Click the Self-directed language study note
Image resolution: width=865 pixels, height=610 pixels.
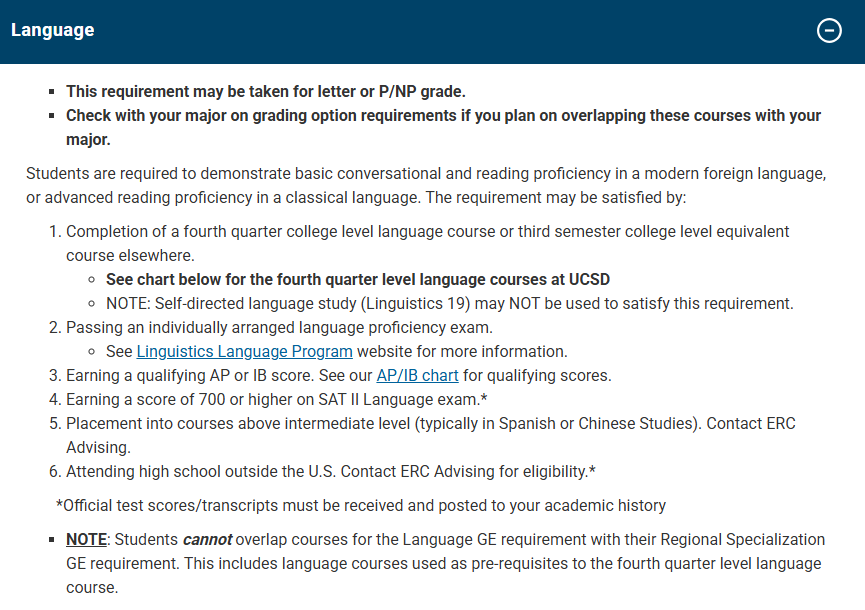449,303
